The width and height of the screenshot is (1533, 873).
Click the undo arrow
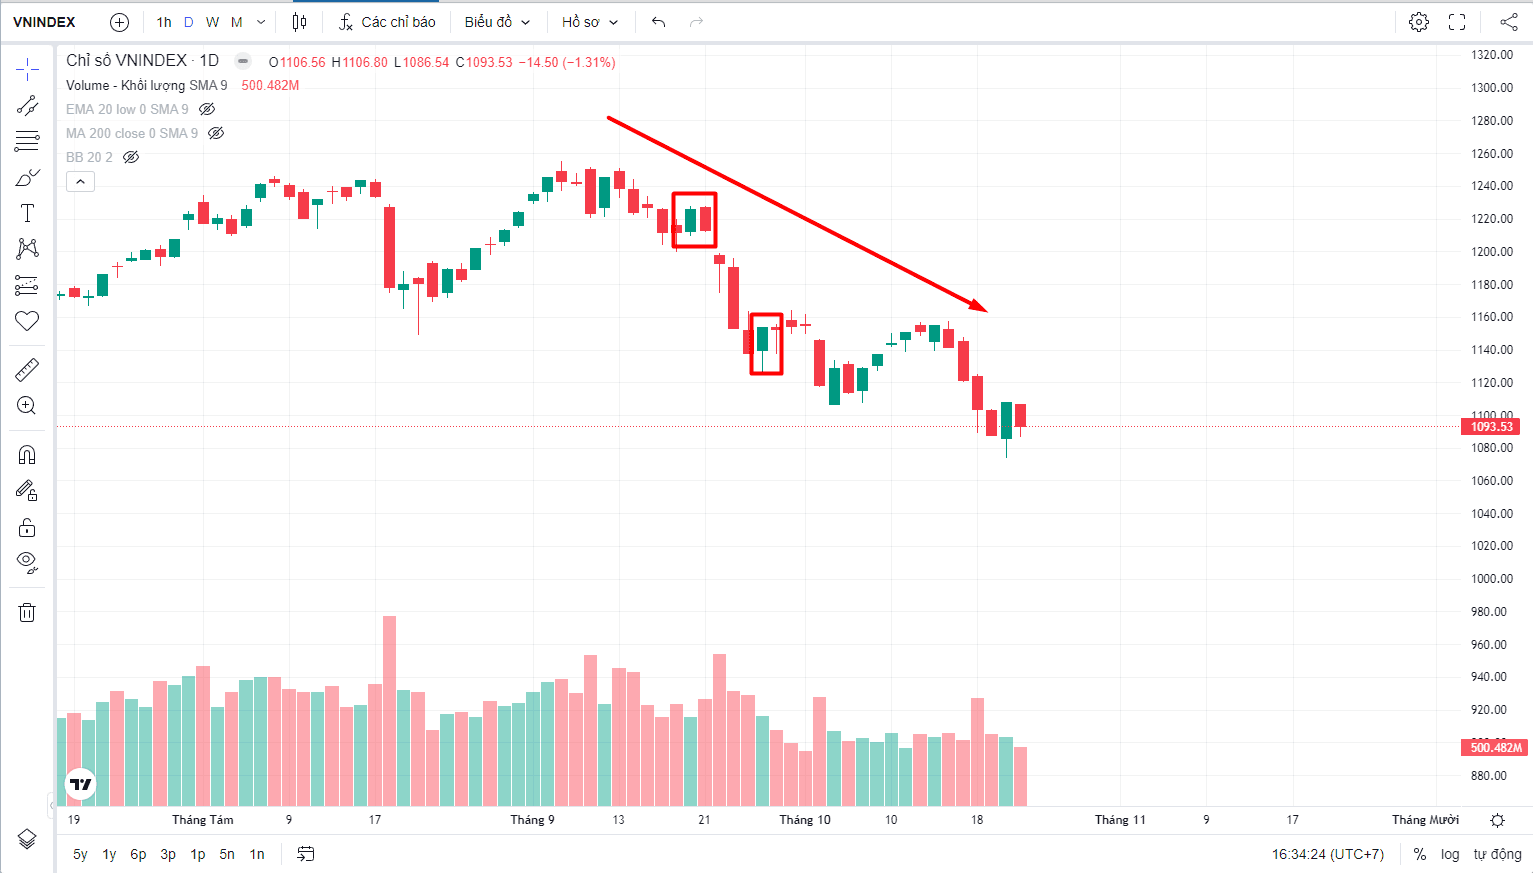click(658, 22)
